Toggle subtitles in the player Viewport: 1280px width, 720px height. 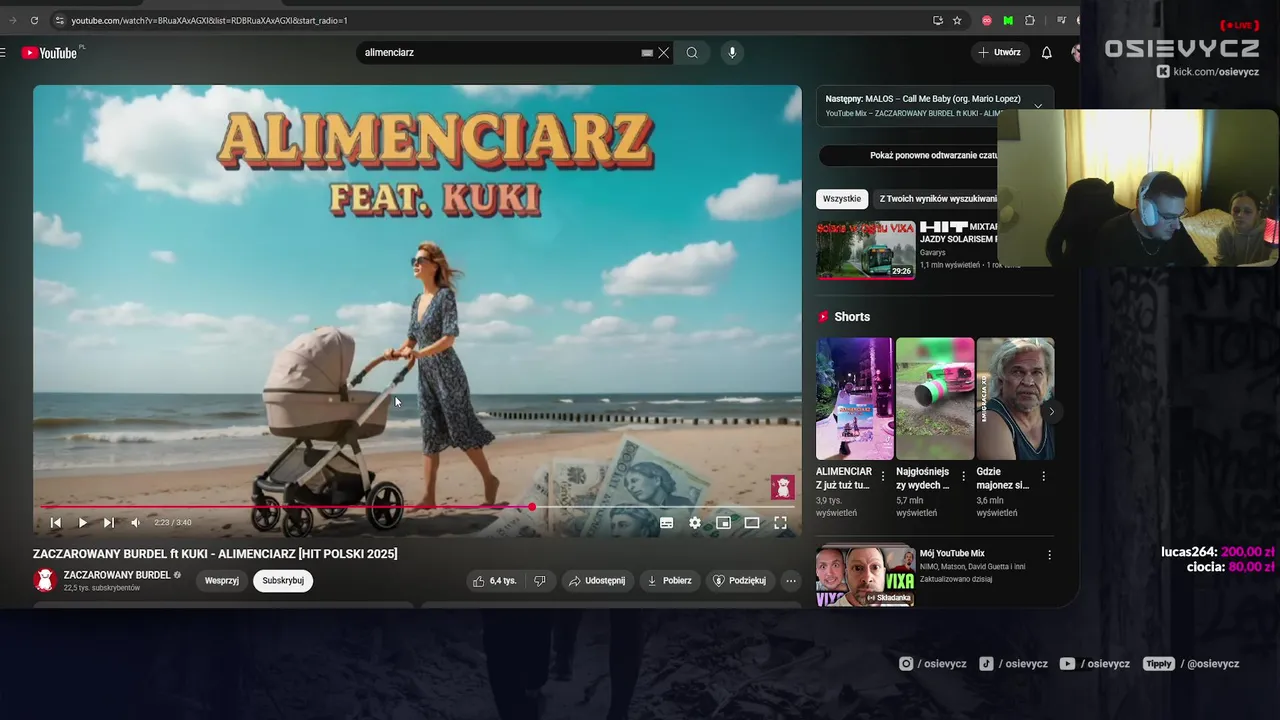click(x=666, y=522)
